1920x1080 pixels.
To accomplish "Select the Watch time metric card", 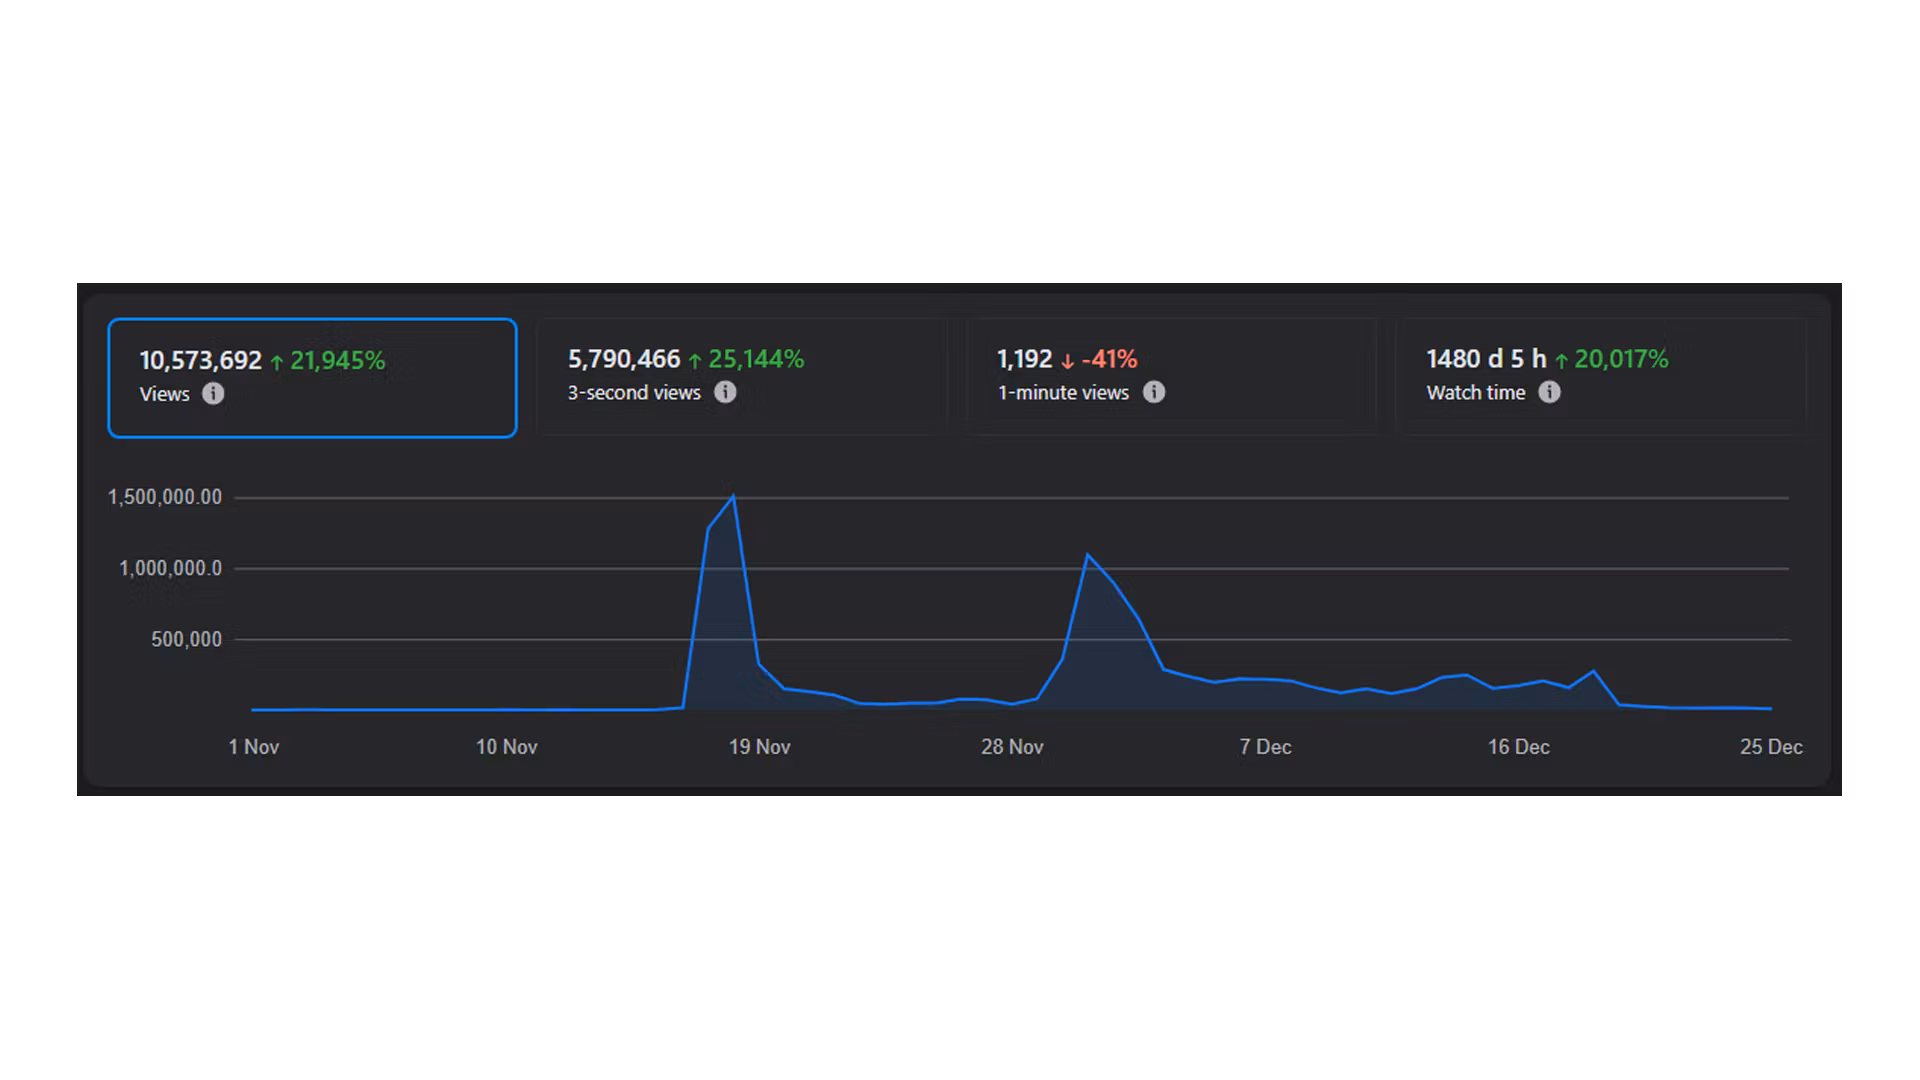I will tap(1600, 377).
